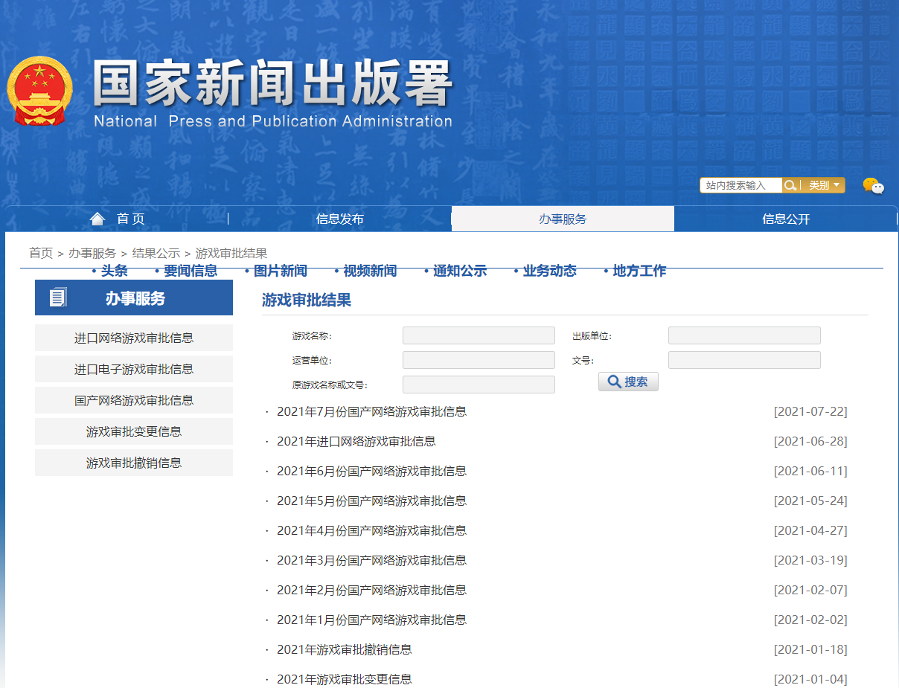Open 2021年进口网络游戏审批信息 link

click(x=356, y=441)
